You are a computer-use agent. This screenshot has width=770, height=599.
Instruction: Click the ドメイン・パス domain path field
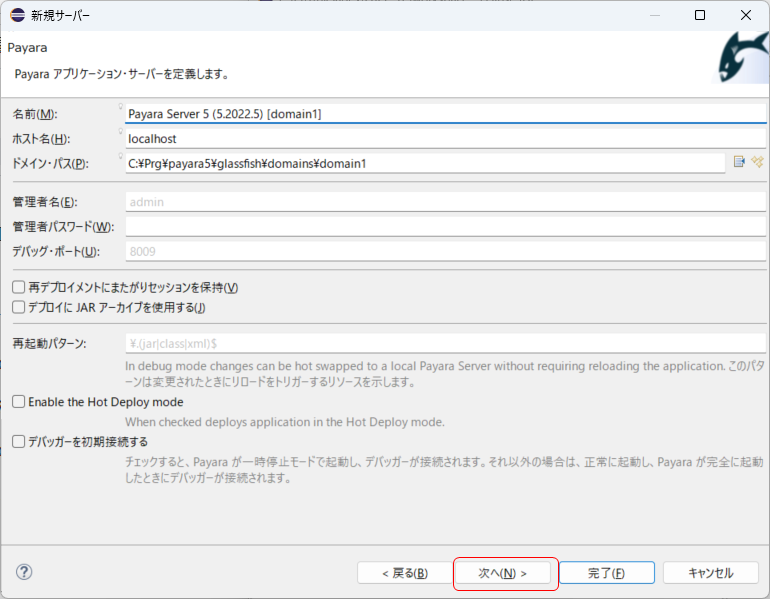(x=425, y=163)
